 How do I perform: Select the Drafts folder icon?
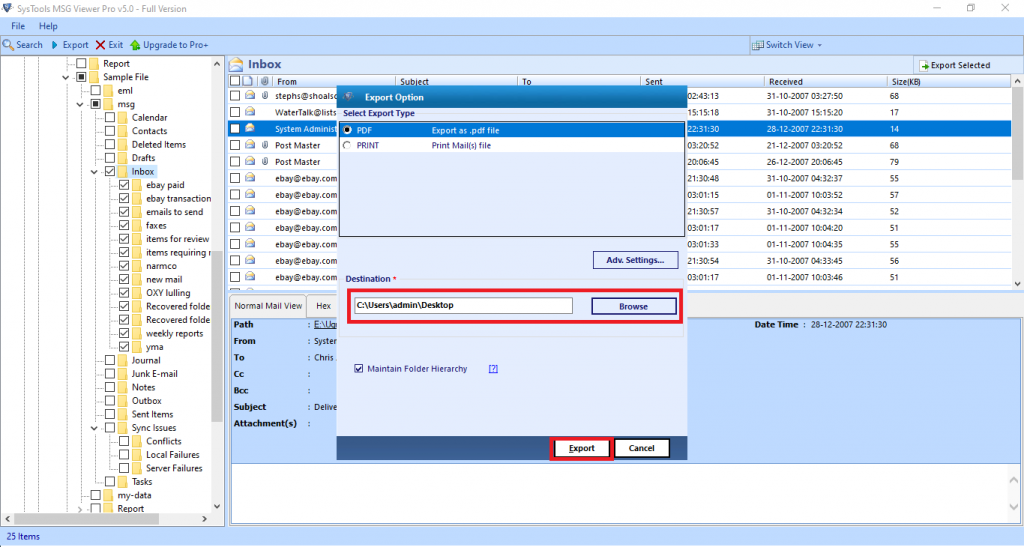[122, 158]
